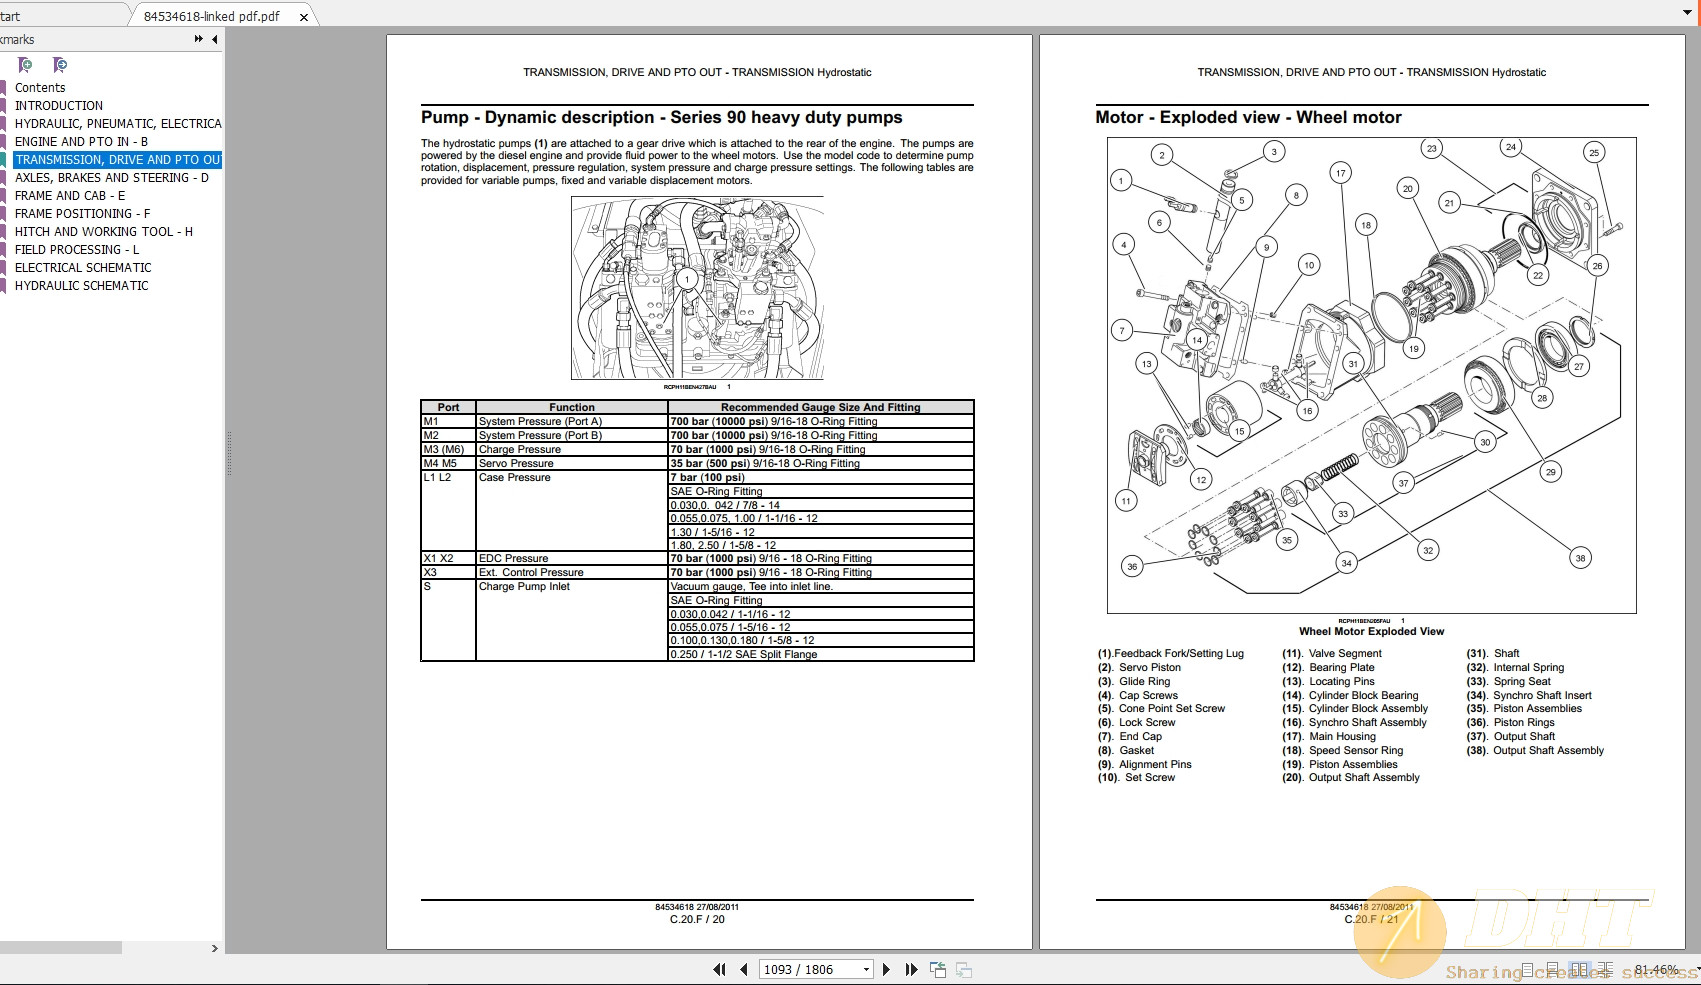
Task: Collapse the Bookmarks panel
Action: [213, 39]
